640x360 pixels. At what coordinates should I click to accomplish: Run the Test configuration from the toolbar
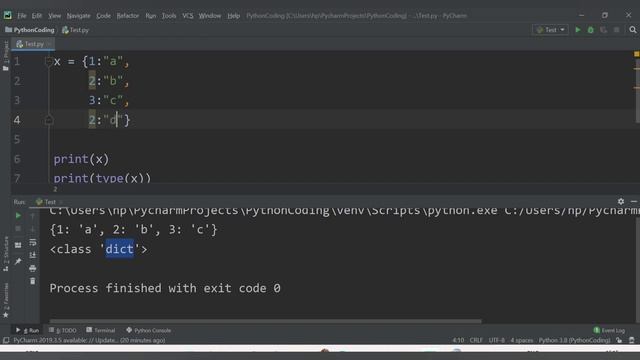pyautogui.click(x=578, y=30)
